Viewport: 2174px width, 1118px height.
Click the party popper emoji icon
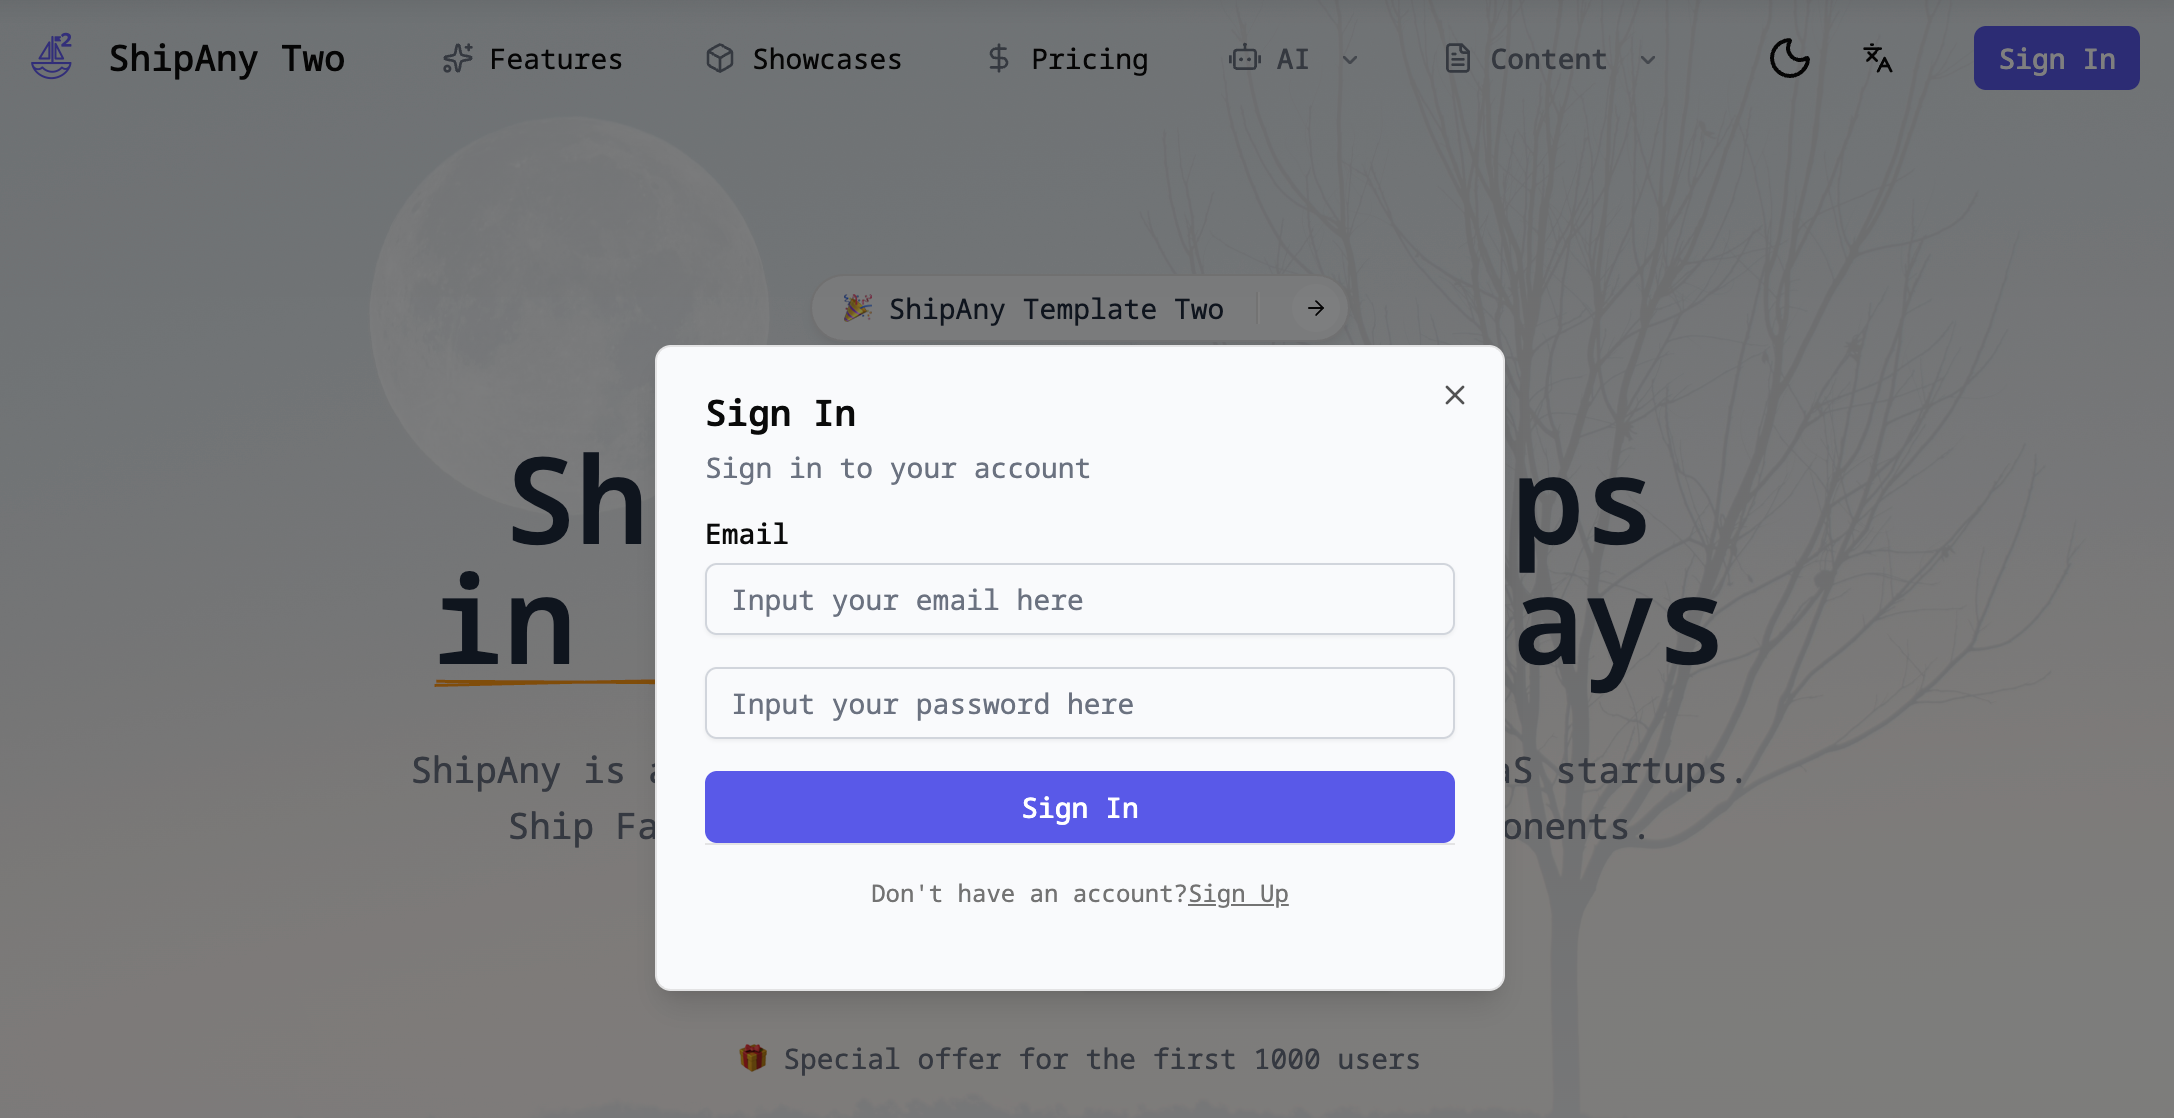click(857, 308)
